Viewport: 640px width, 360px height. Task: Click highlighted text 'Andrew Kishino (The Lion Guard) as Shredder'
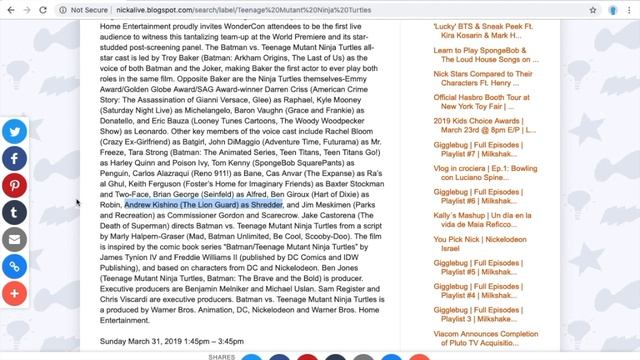click(x=203, y=205)
